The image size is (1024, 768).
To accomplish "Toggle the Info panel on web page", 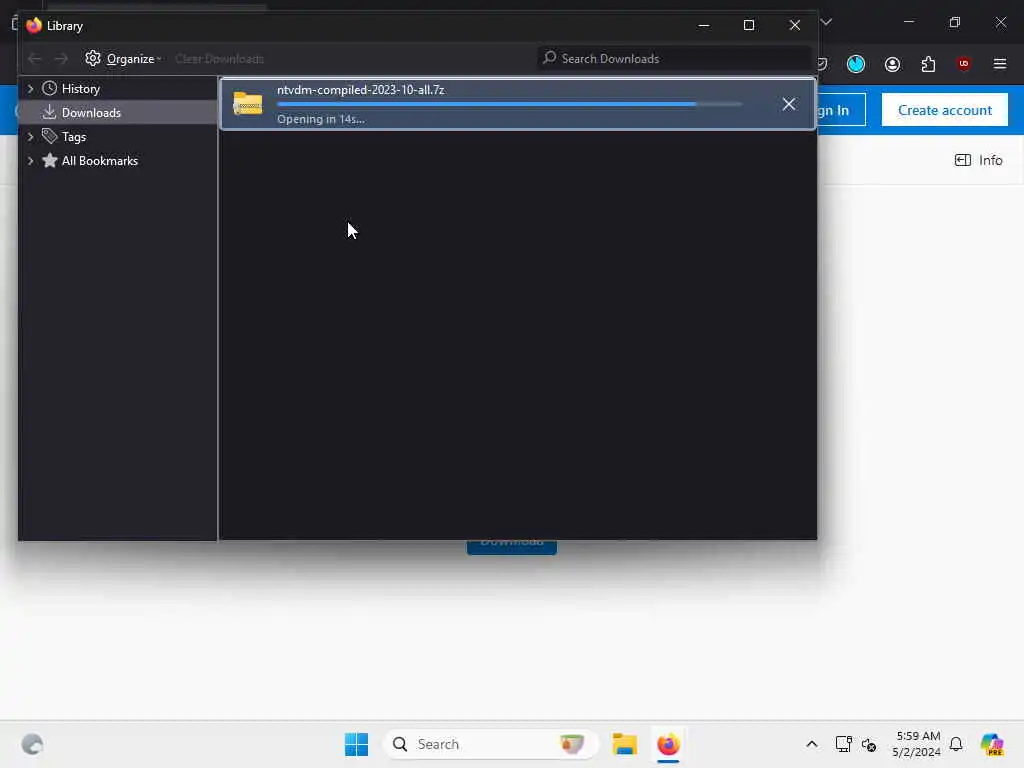I will 978,160.
